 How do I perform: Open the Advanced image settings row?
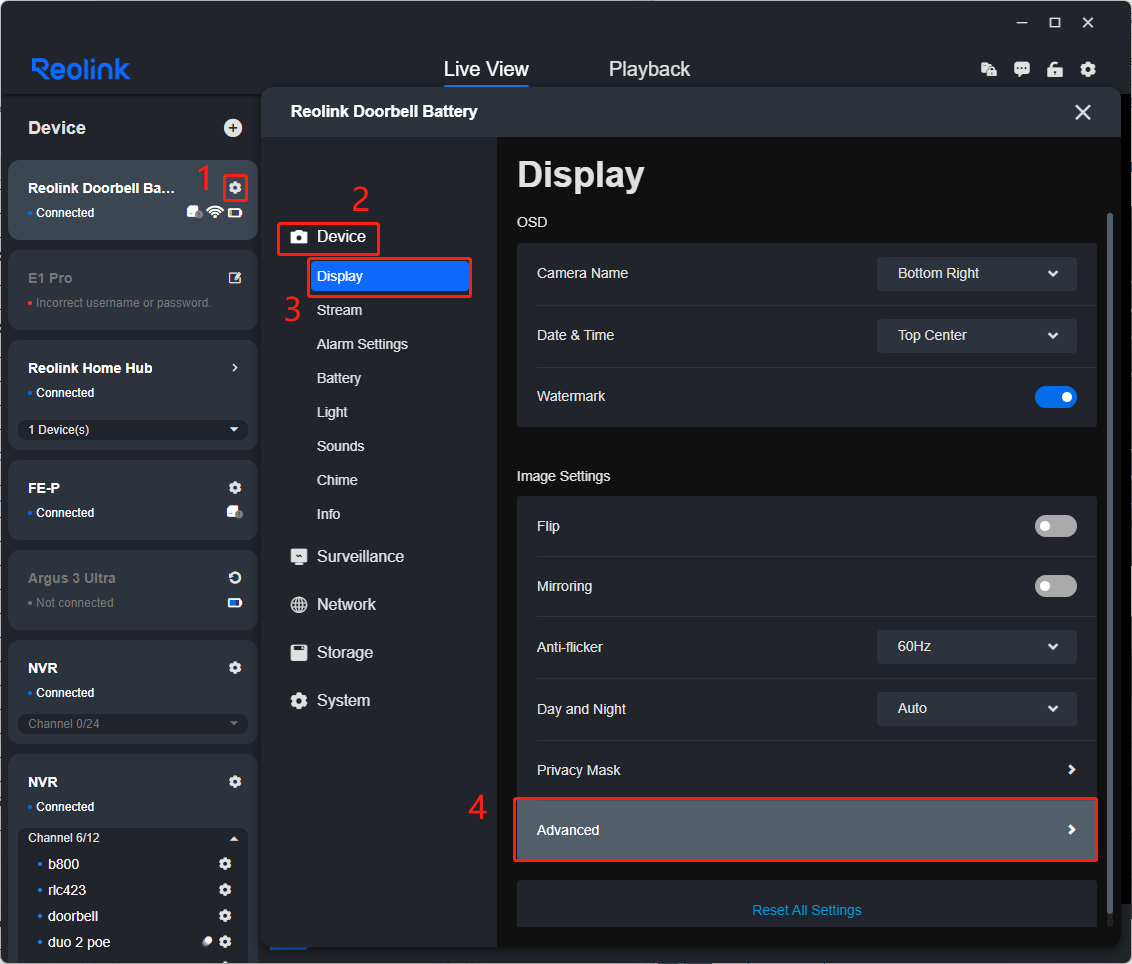click(x=806, y=830)
